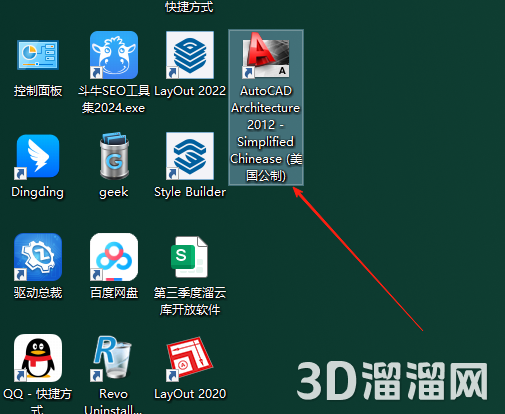Click the 斗牛SEO工具集2024.exe label
Image resolution: width=505 pixels, height=414 pixels.
(x=114, y=99)
